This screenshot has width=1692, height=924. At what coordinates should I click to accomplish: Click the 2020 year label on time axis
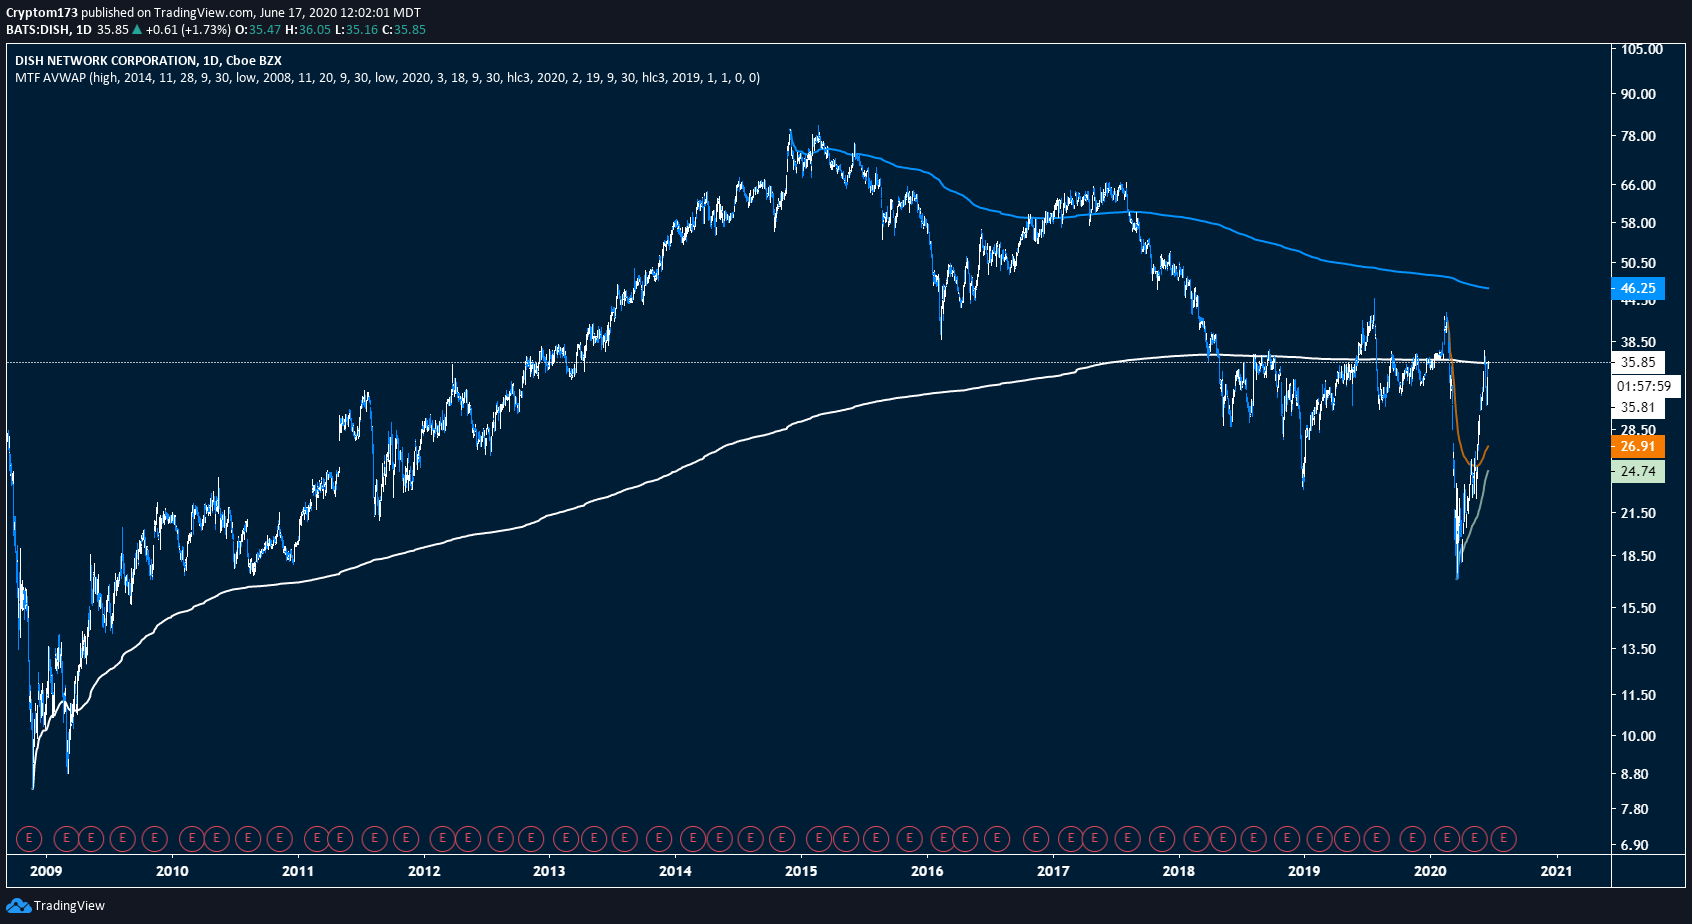coord(1430,871)
